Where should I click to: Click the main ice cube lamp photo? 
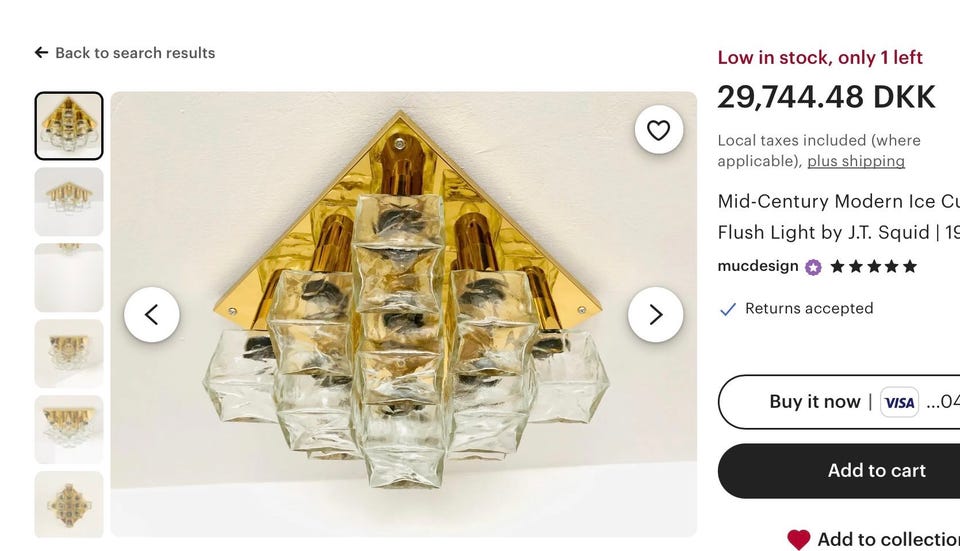[403, 400]
